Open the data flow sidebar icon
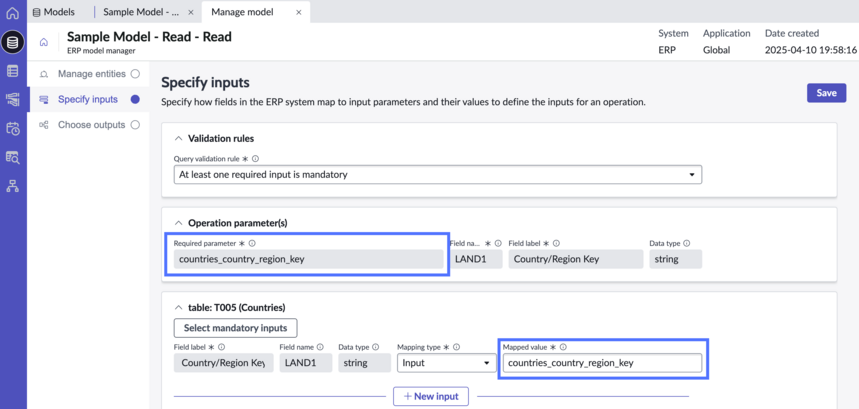The image size is (859, 409). pyautogui.click(x=12, y=99)
